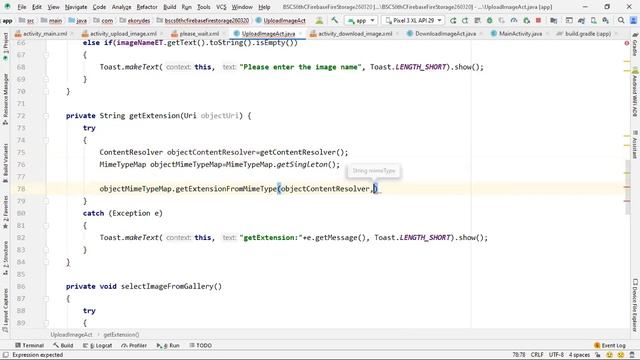
Task: Open the Logcat tool window
Action: coord(97,345)
